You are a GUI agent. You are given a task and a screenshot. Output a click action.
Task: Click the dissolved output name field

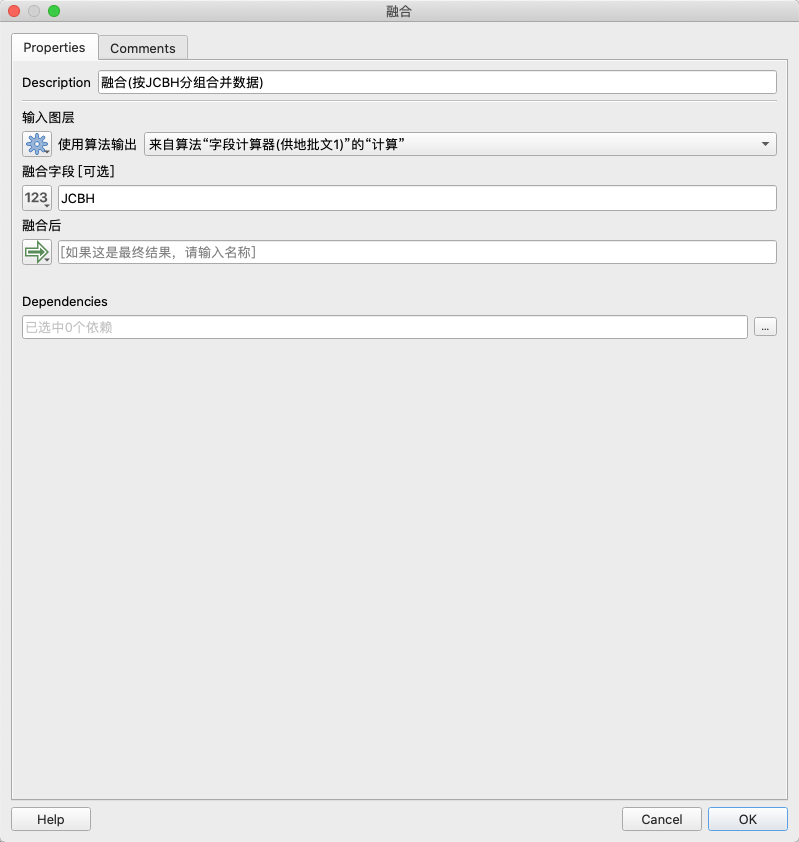[x=416, y=252]
